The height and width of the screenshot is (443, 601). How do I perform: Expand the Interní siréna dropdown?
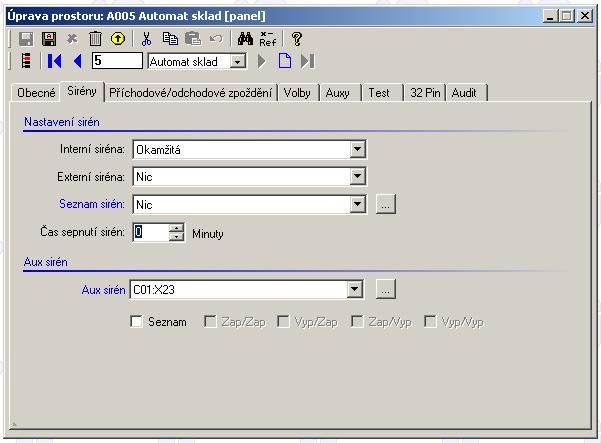tap(358, 150)
